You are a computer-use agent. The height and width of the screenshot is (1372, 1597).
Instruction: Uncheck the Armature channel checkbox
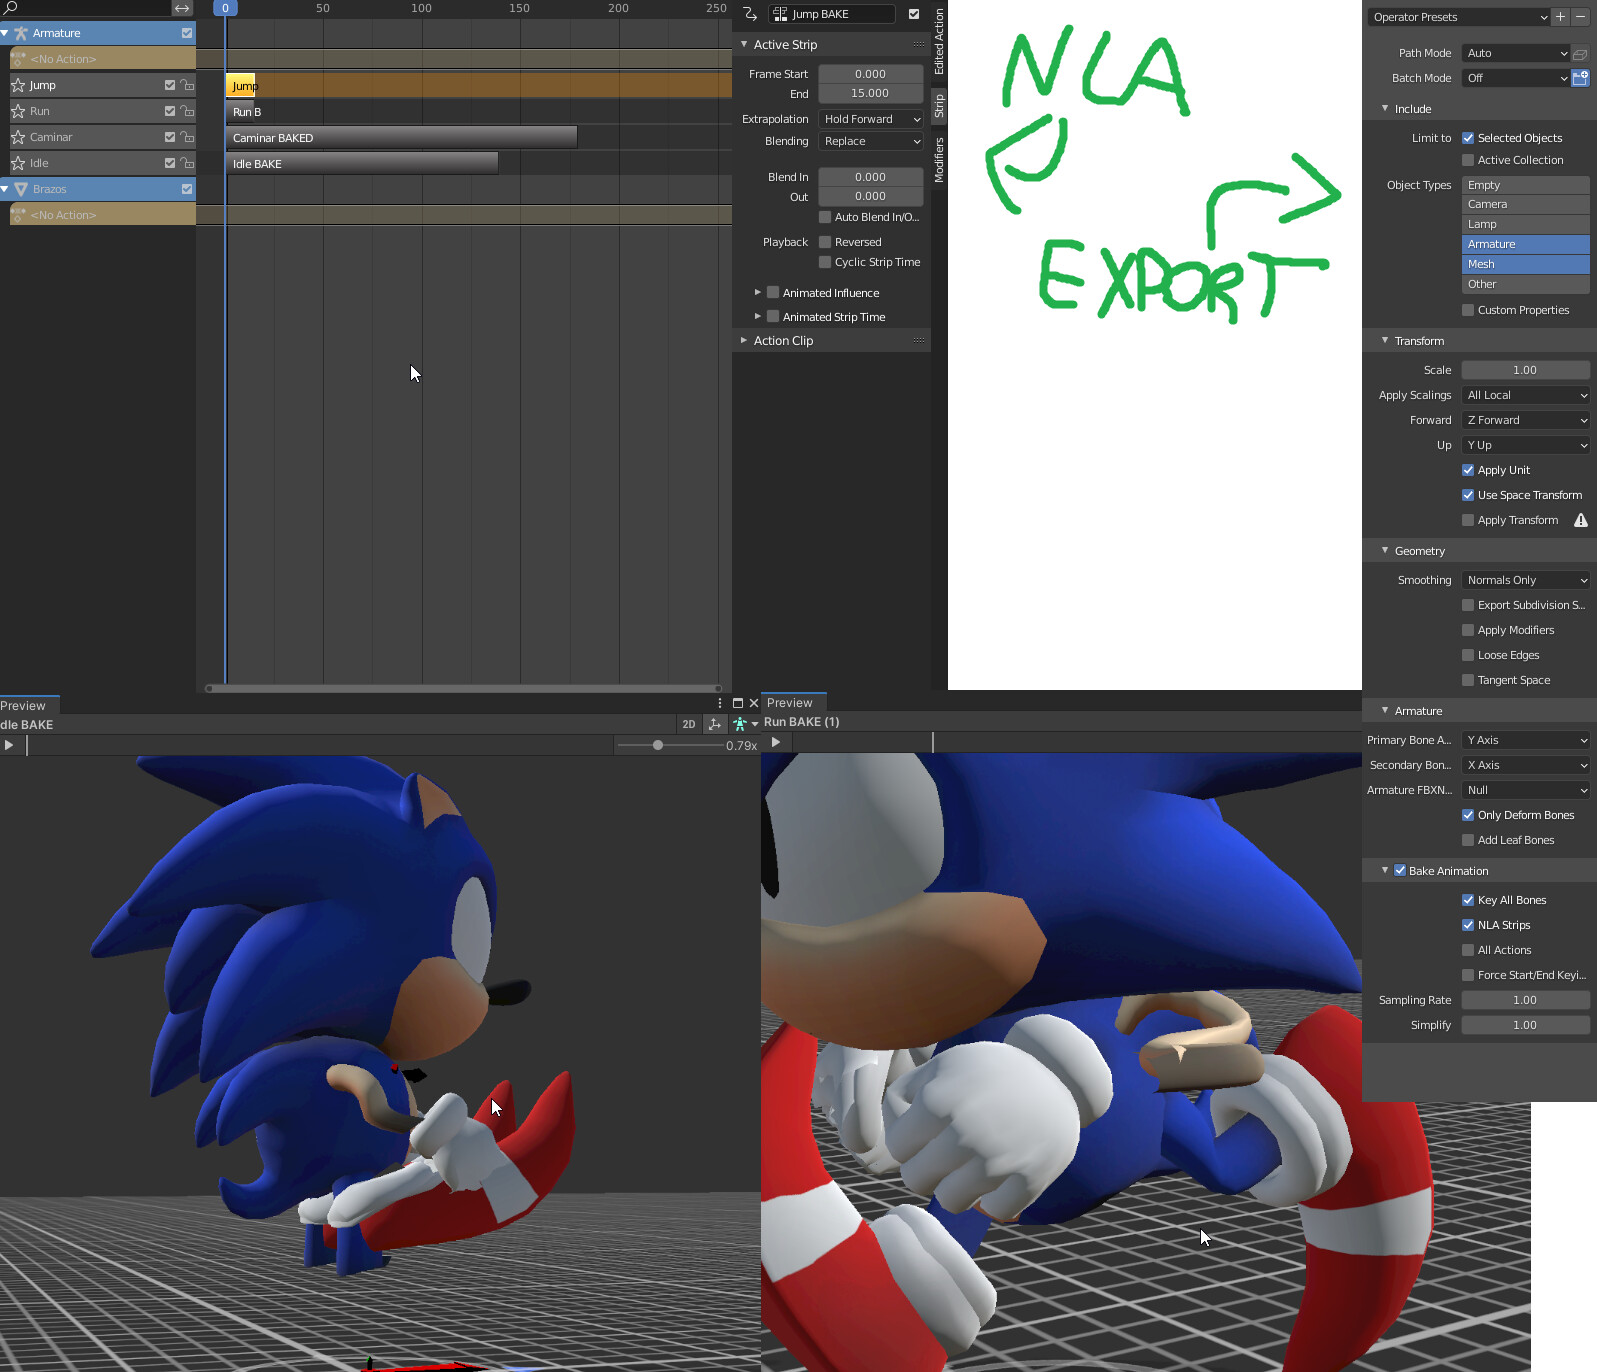click(x=187, y=33)
